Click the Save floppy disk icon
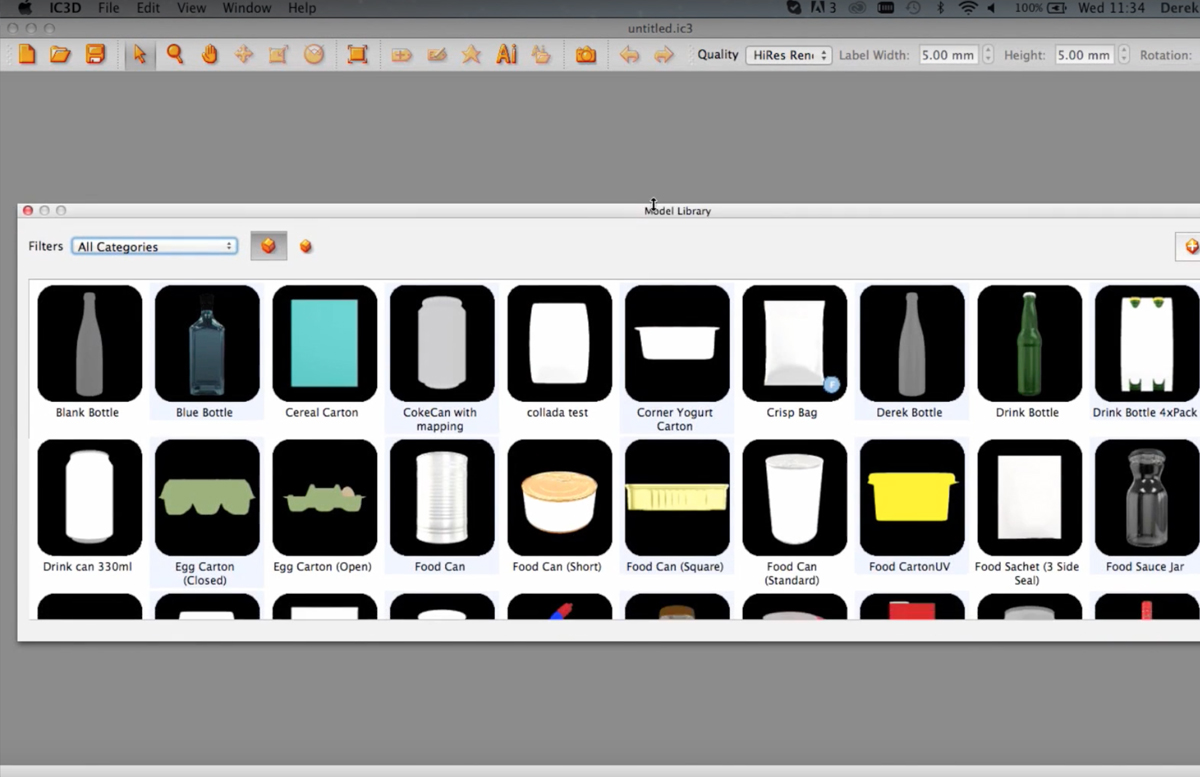This screenshot has width=1200, height=777. click(95, 55)
